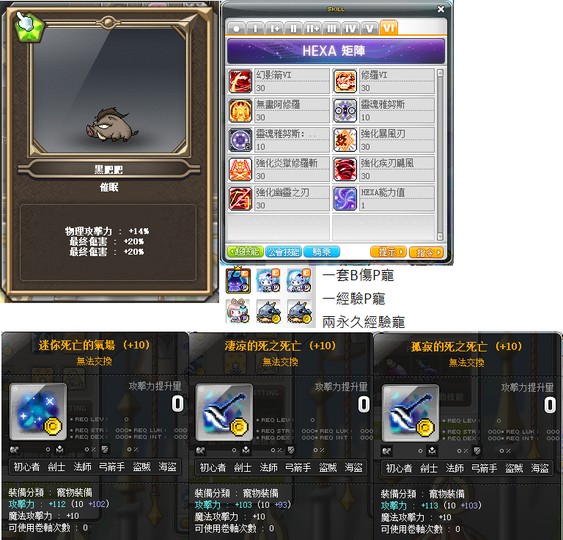The width and height of the screenshot is (563, 540).
Task: Select the 靈魂雅努斯 skill icon with level 10
Action: coord(345,111)
